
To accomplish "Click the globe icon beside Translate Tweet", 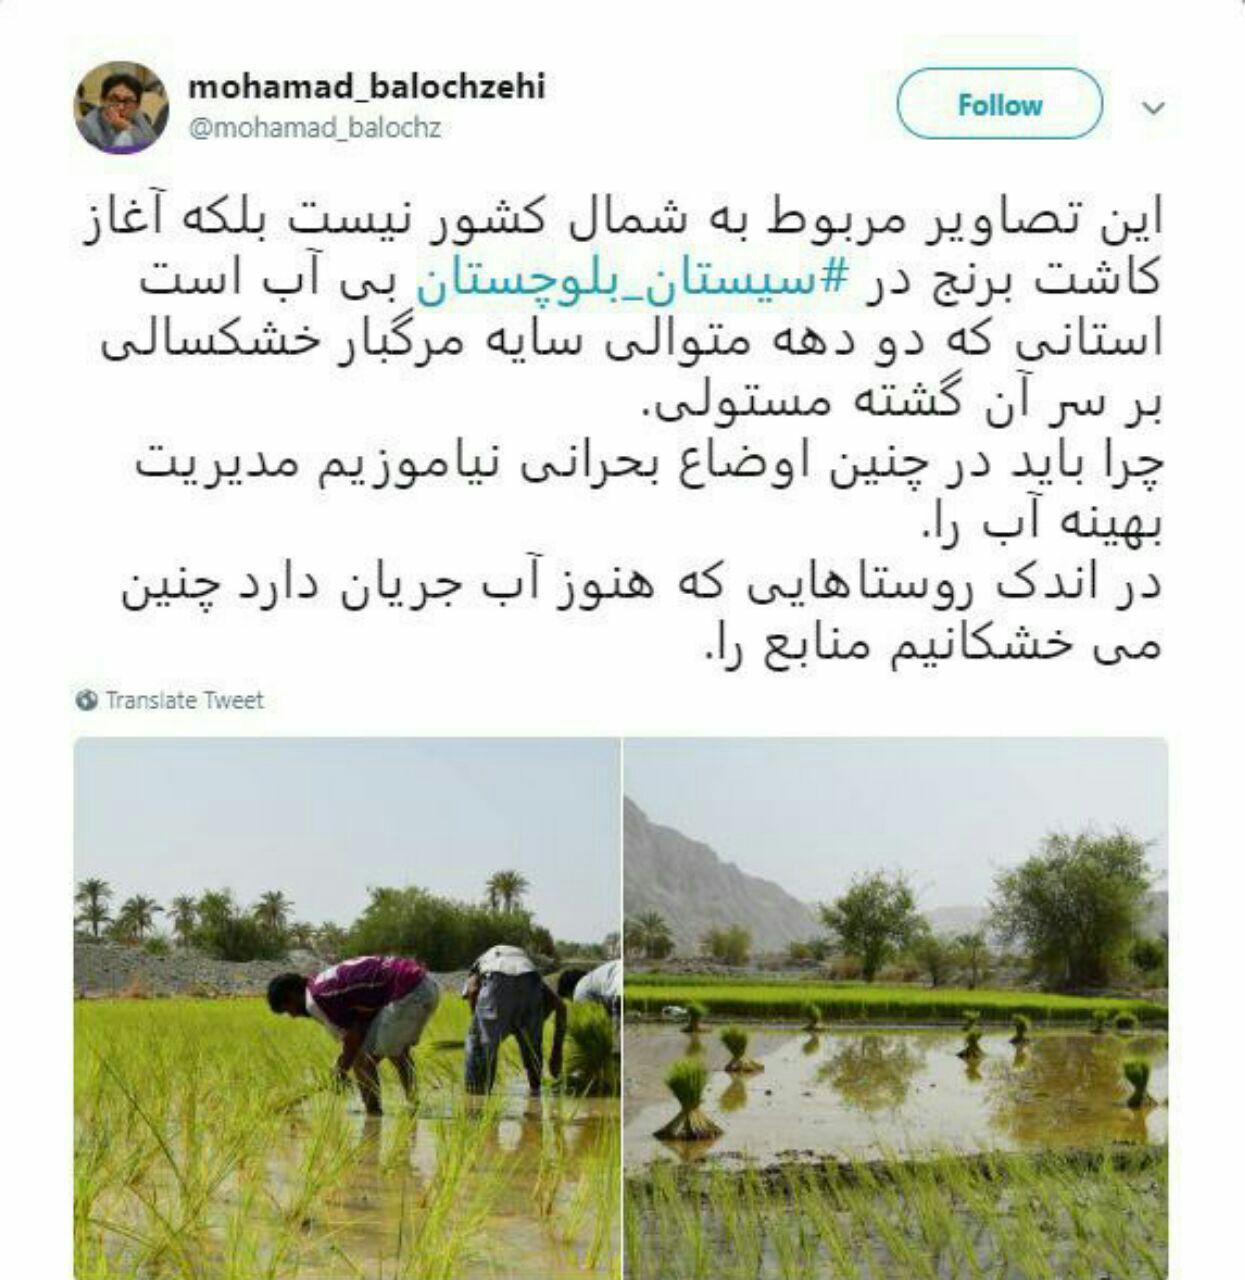I will pos(87,700).
